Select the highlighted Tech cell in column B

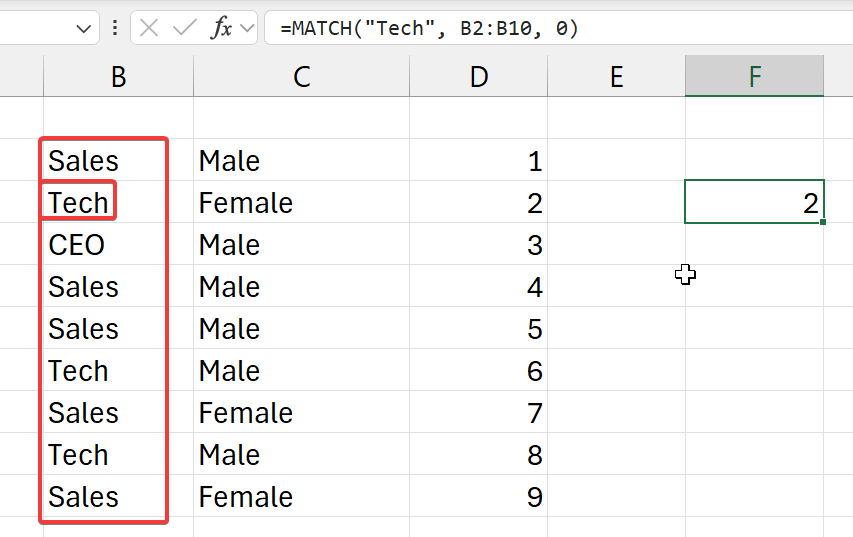coord(80,203)
